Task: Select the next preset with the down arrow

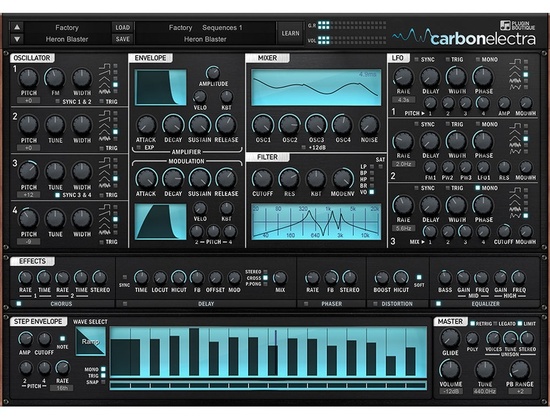Action: (17, 39)
